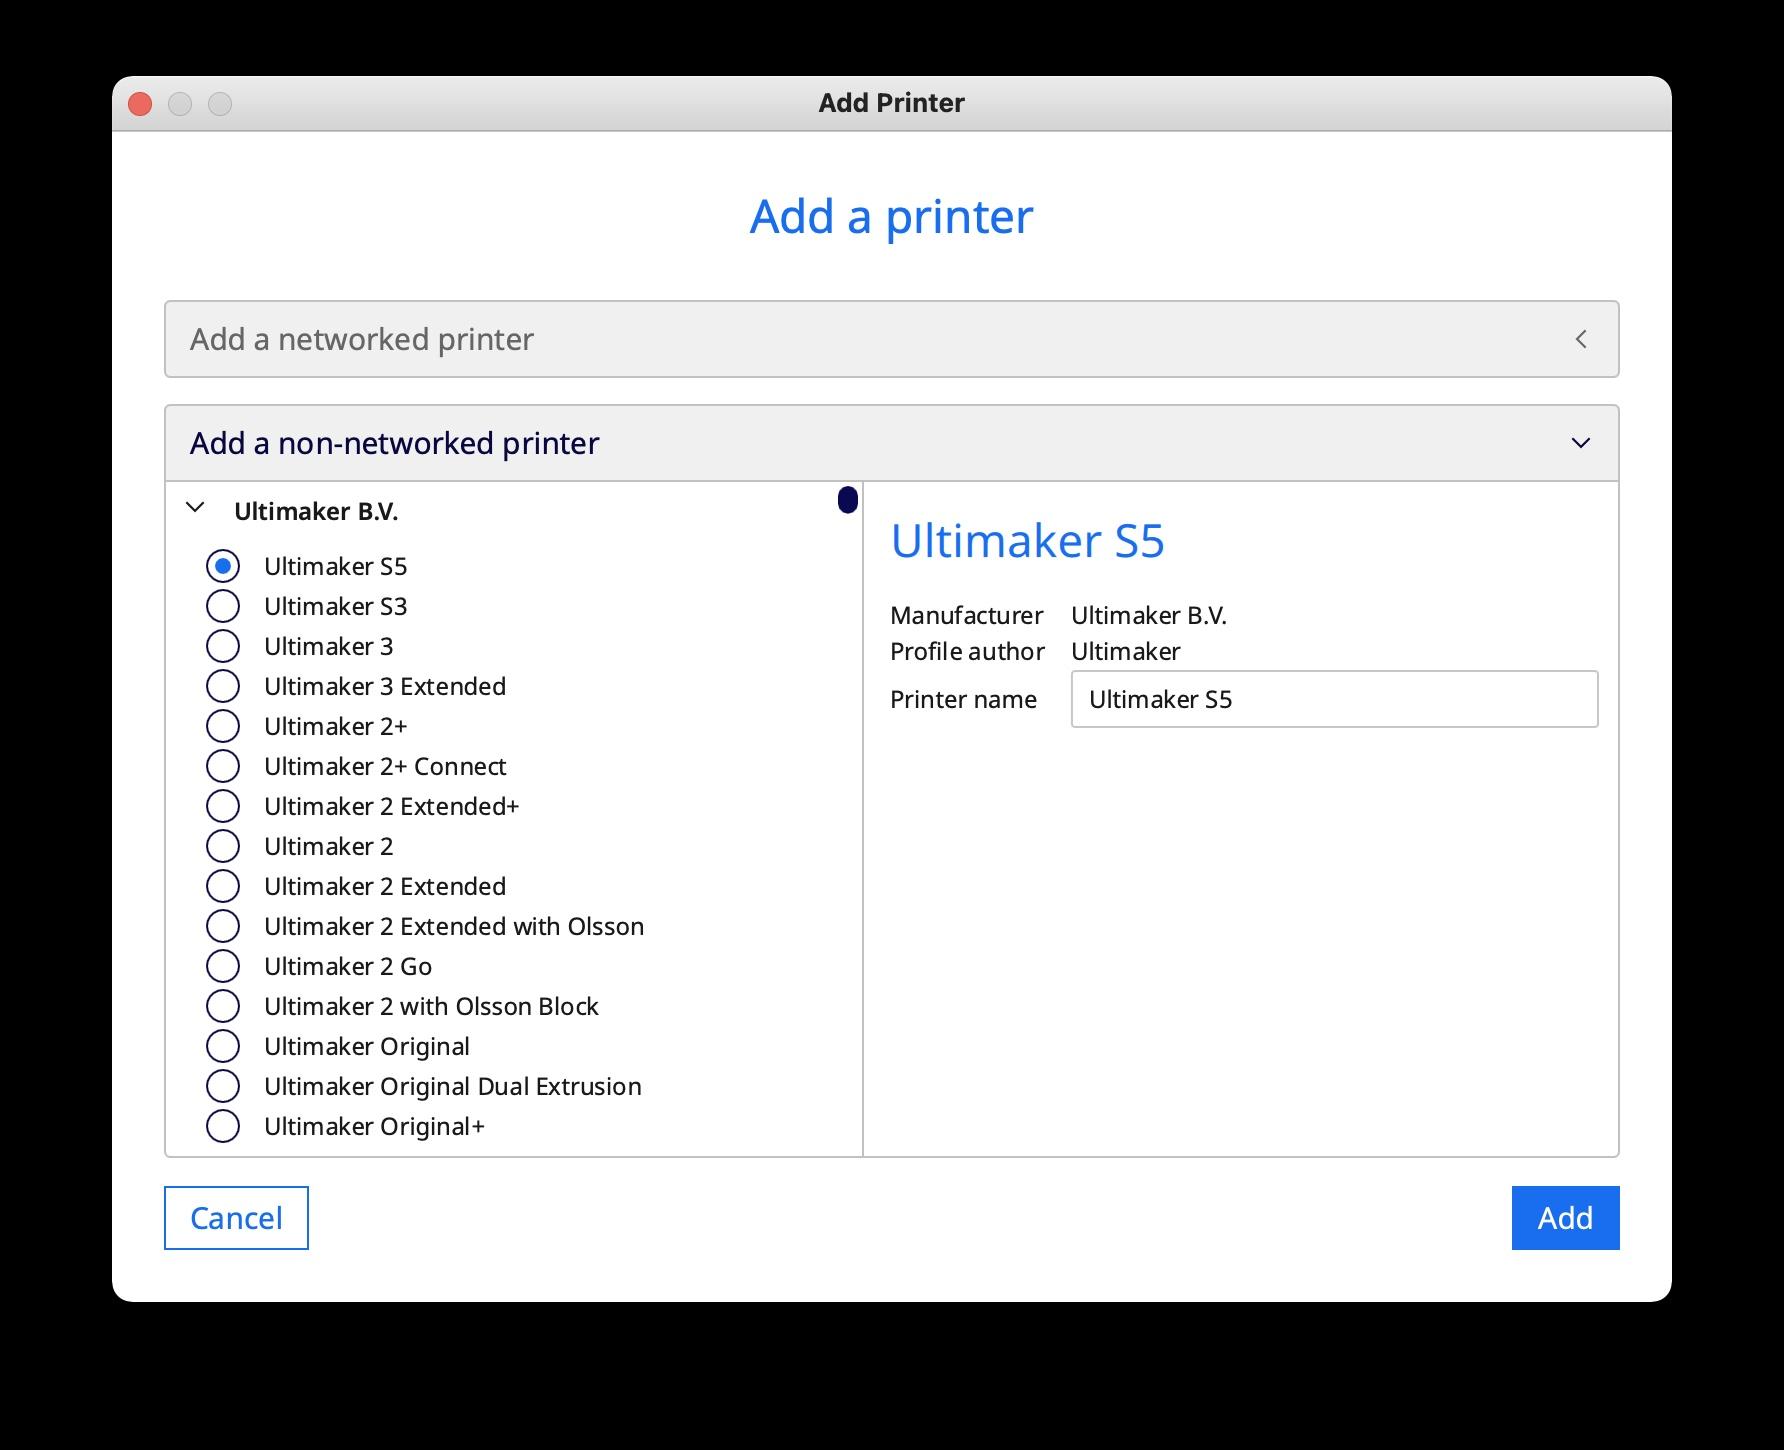Image resolution: width=1784 pixels, height=1450 pixels.
Task: Click the printer list scrollbar handle
Action: [x=848, y=500]
